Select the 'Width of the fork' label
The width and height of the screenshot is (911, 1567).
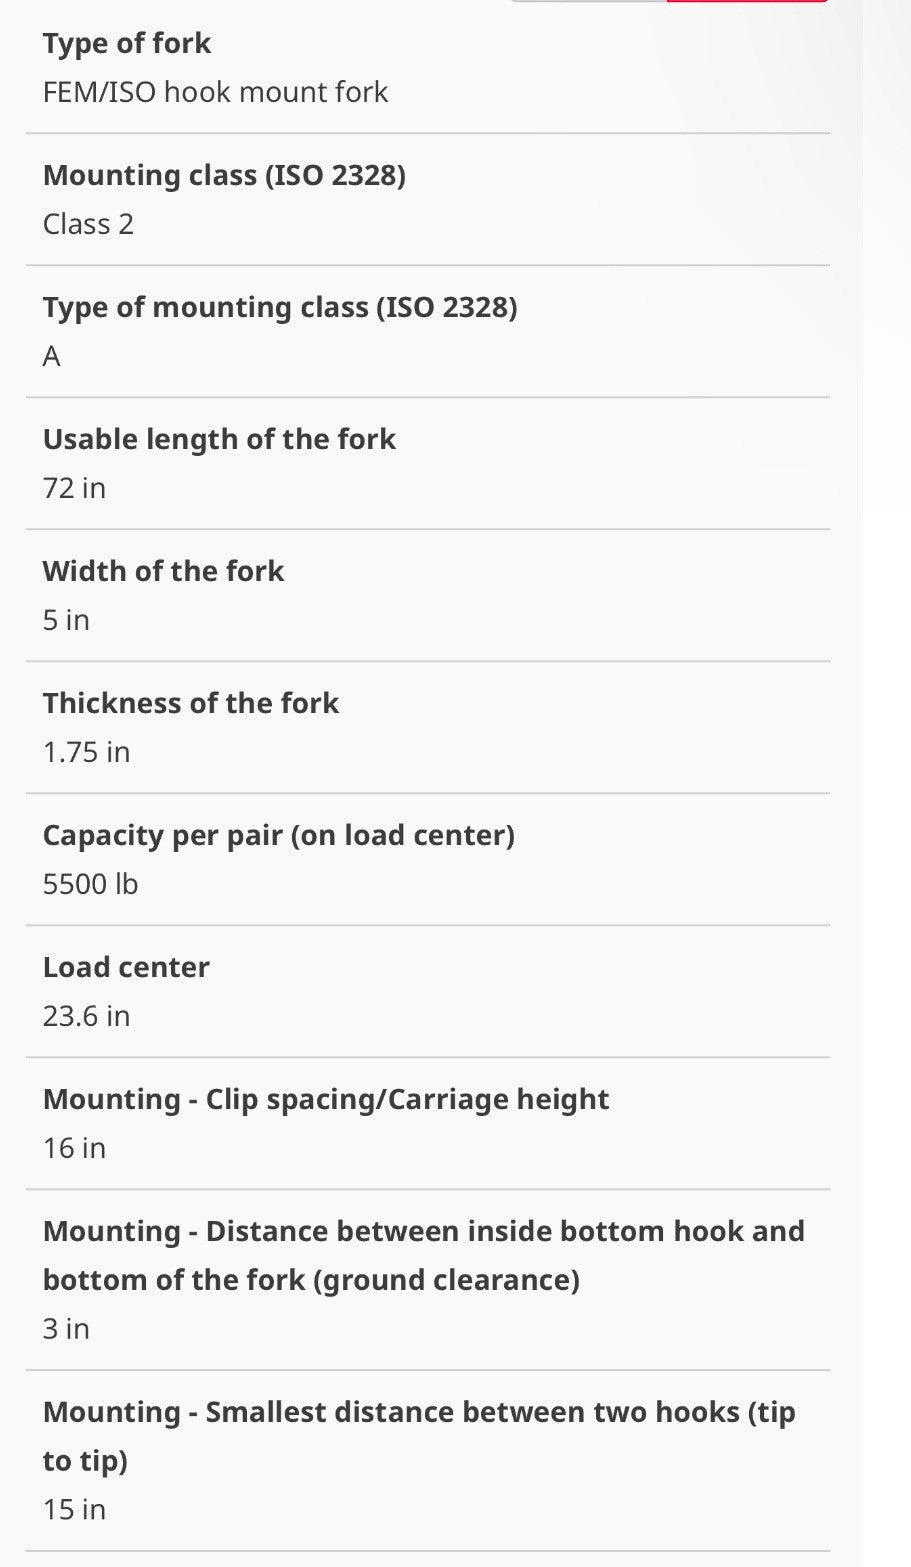pyautogui.click(x=163, y=572)
